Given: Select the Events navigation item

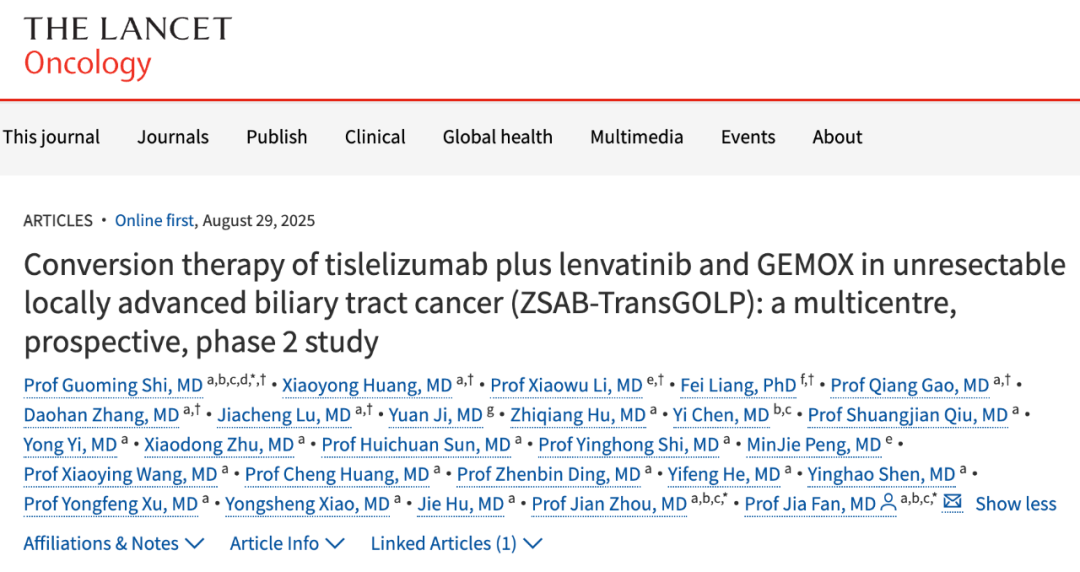Looking at the screenshot, I should click(x=748, y=136).
